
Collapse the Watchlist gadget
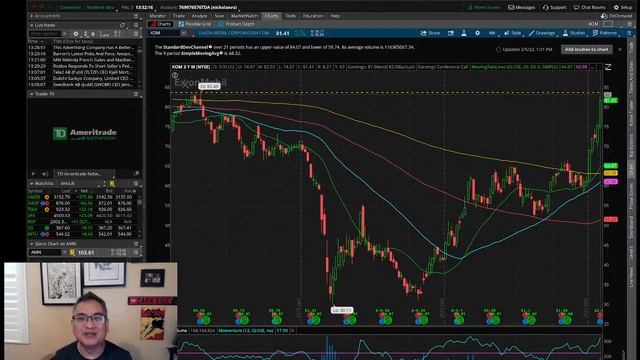(x=31, y=184)
